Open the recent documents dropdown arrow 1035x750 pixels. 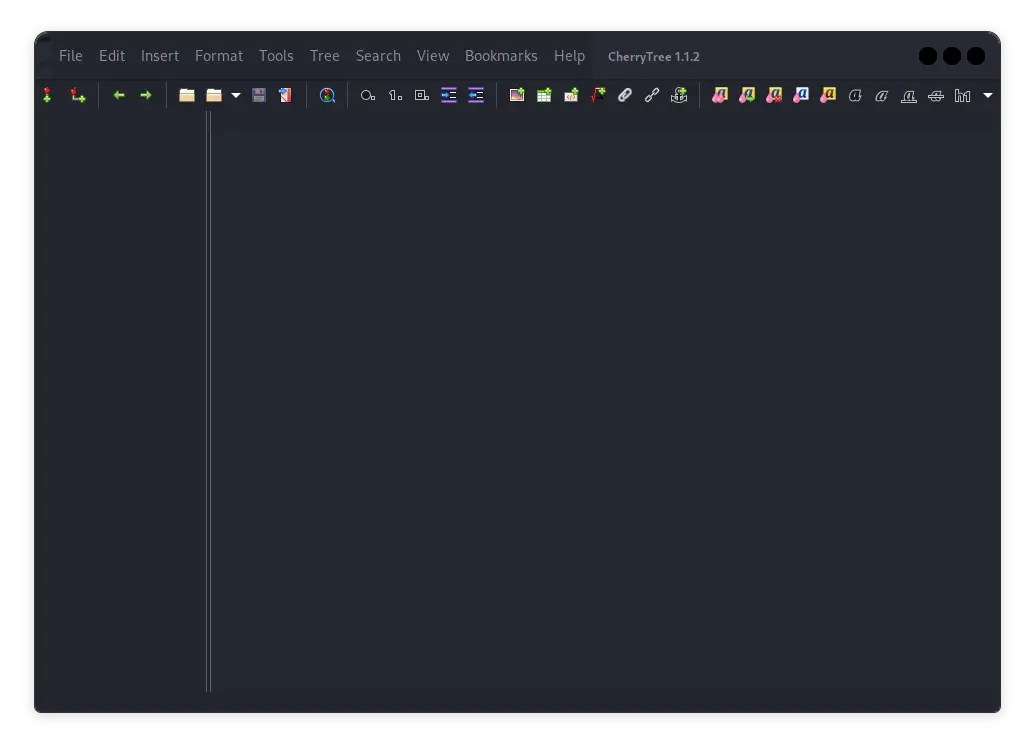[x=236, y=96]
